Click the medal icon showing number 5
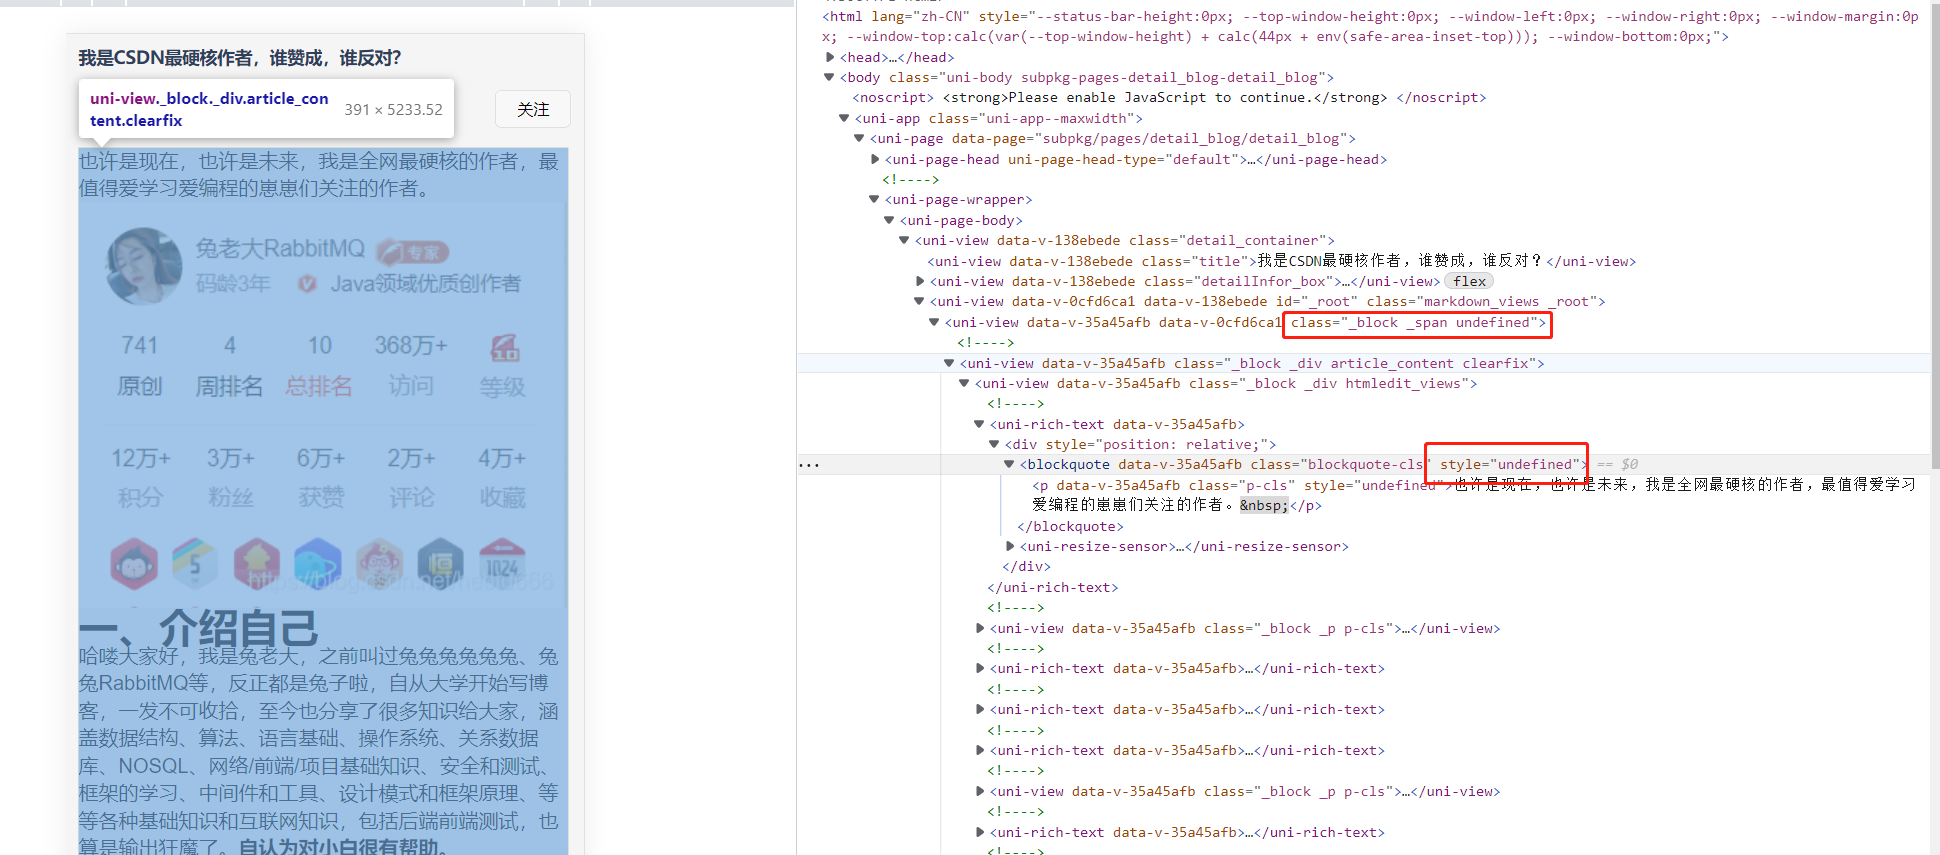Image resolution: width=1940 pixels, height=855 pixels. (x=195, y=563)
